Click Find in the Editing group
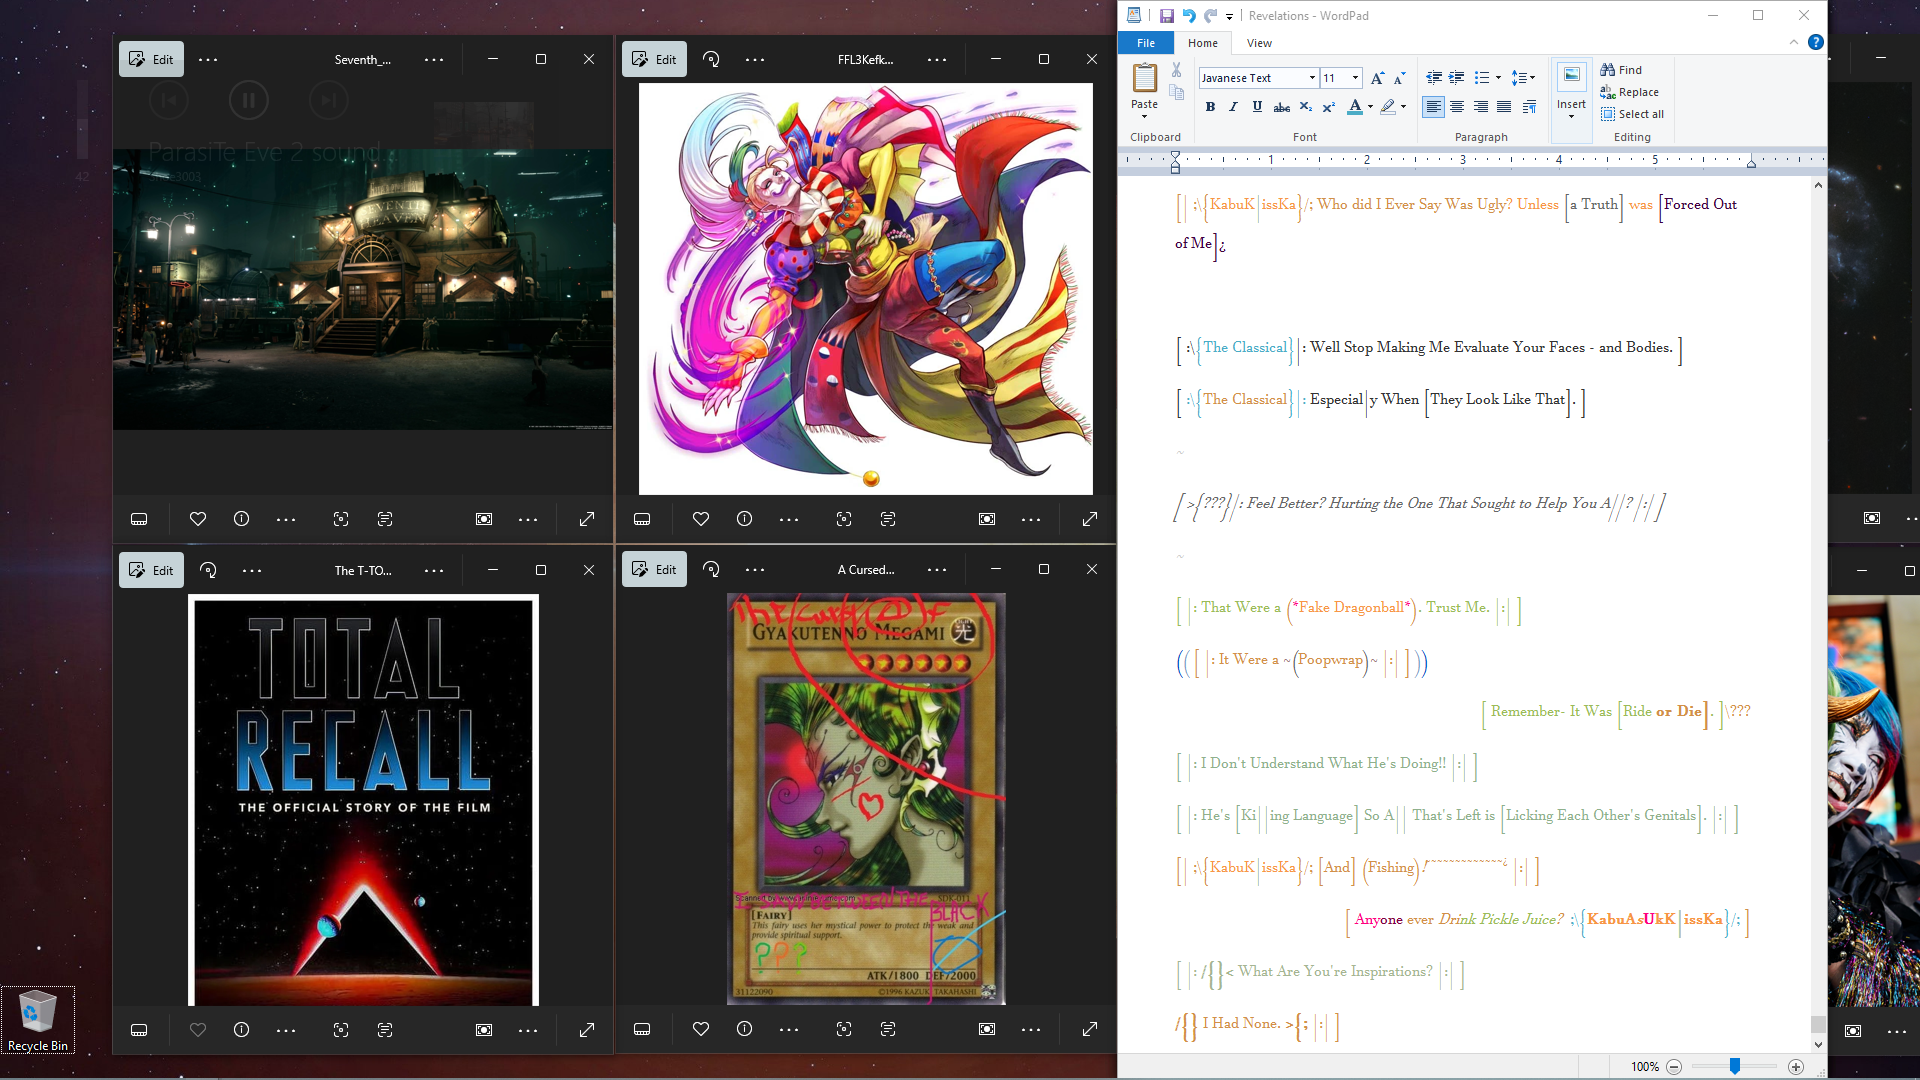This screenshot has width=1920, height=1080. pos(1621,70)
